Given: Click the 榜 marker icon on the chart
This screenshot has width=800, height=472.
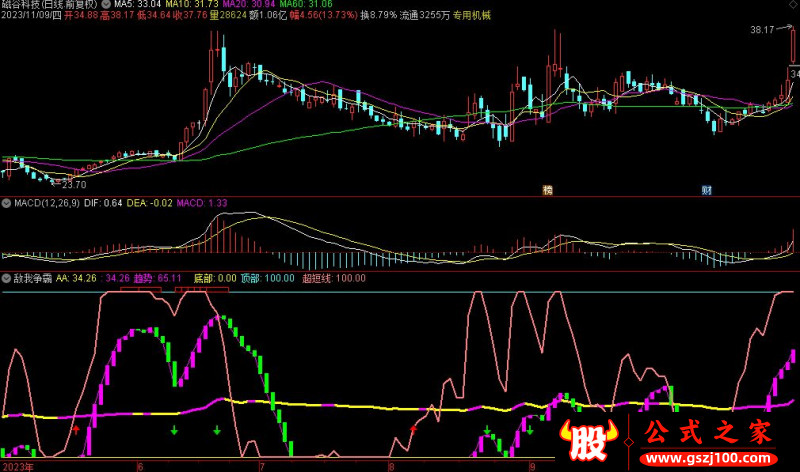Looking at the screenshot, I should click(x=547, y=190).
